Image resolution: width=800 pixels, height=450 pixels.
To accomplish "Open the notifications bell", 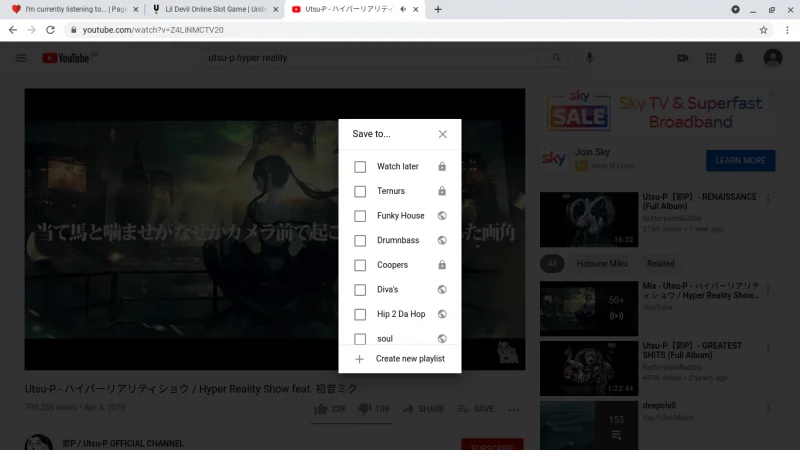I will point(739,58).
